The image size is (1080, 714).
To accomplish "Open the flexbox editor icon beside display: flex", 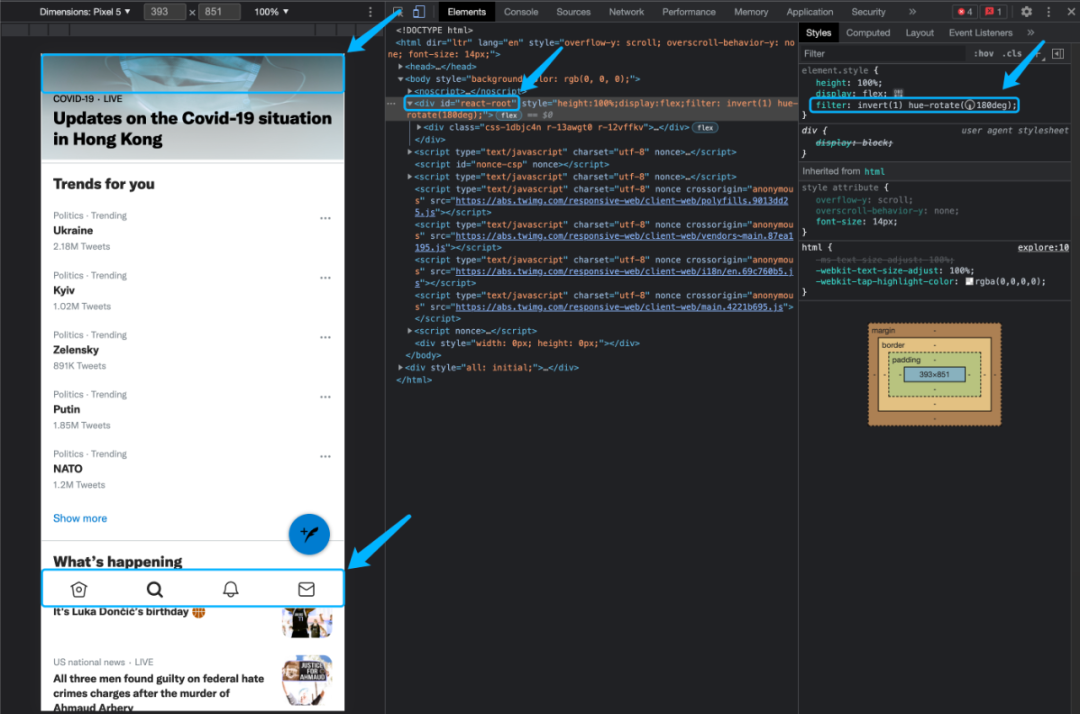I will click(897, 93).
